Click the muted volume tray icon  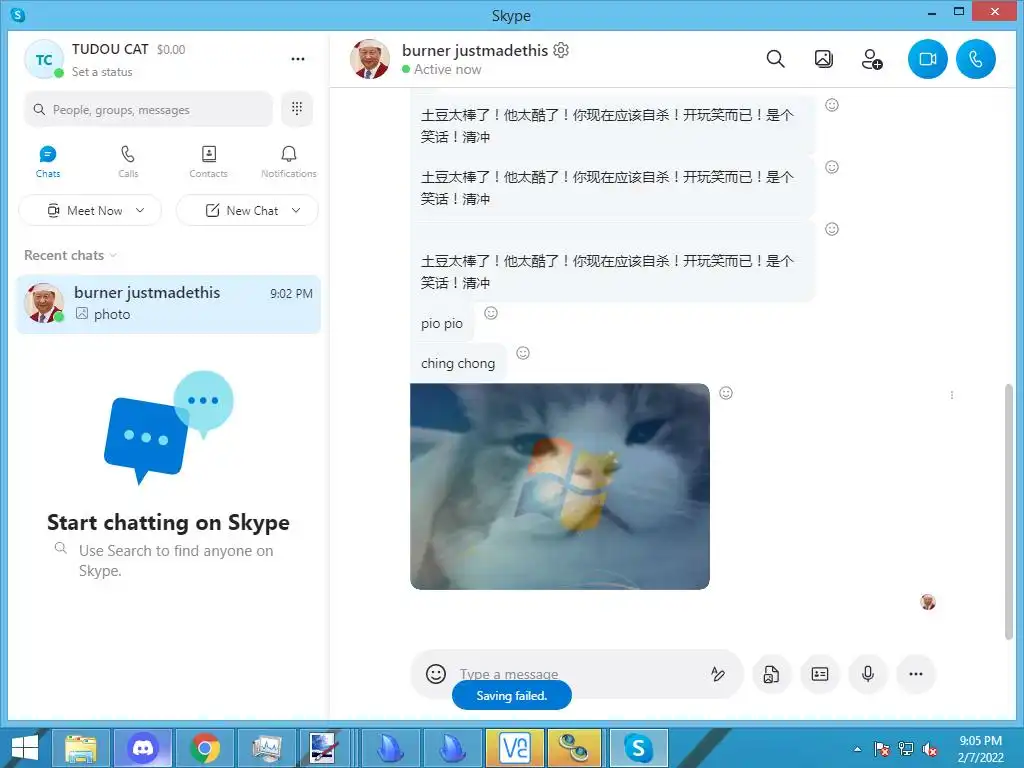coord(929,749)
